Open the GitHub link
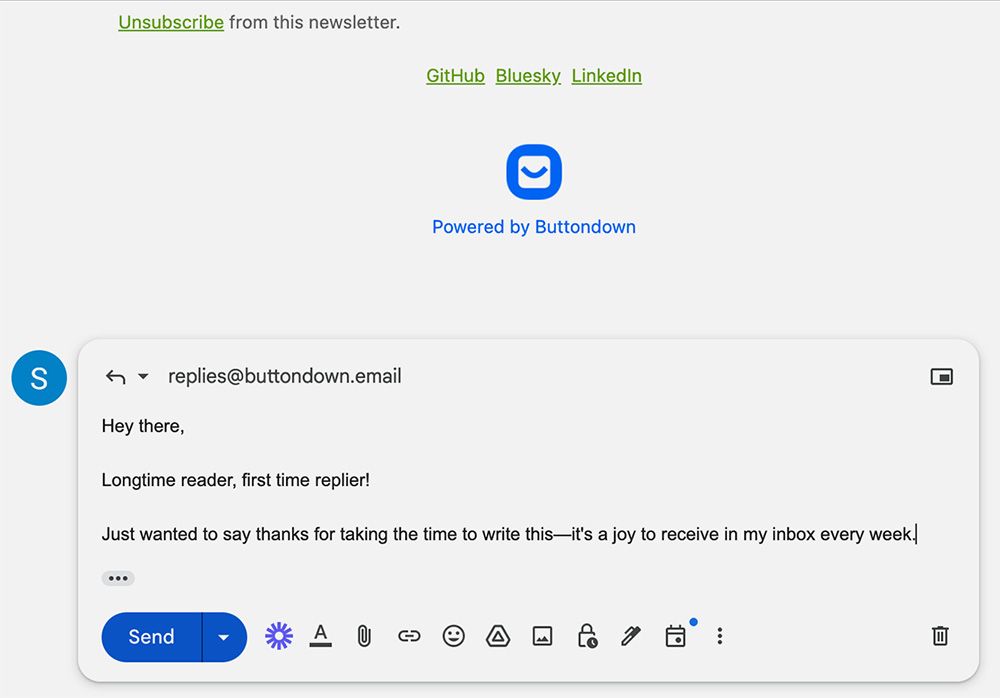Viewport: 1000px width, 698px height. click(455, 76)
